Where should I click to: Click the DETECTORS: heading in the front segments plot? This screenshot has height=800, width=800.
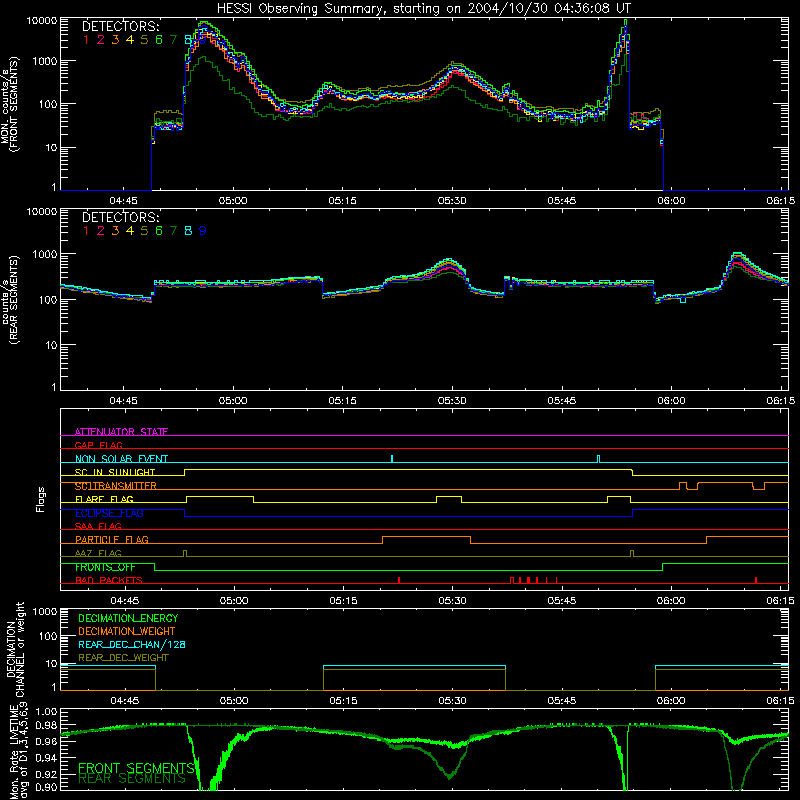click(121, 26)
